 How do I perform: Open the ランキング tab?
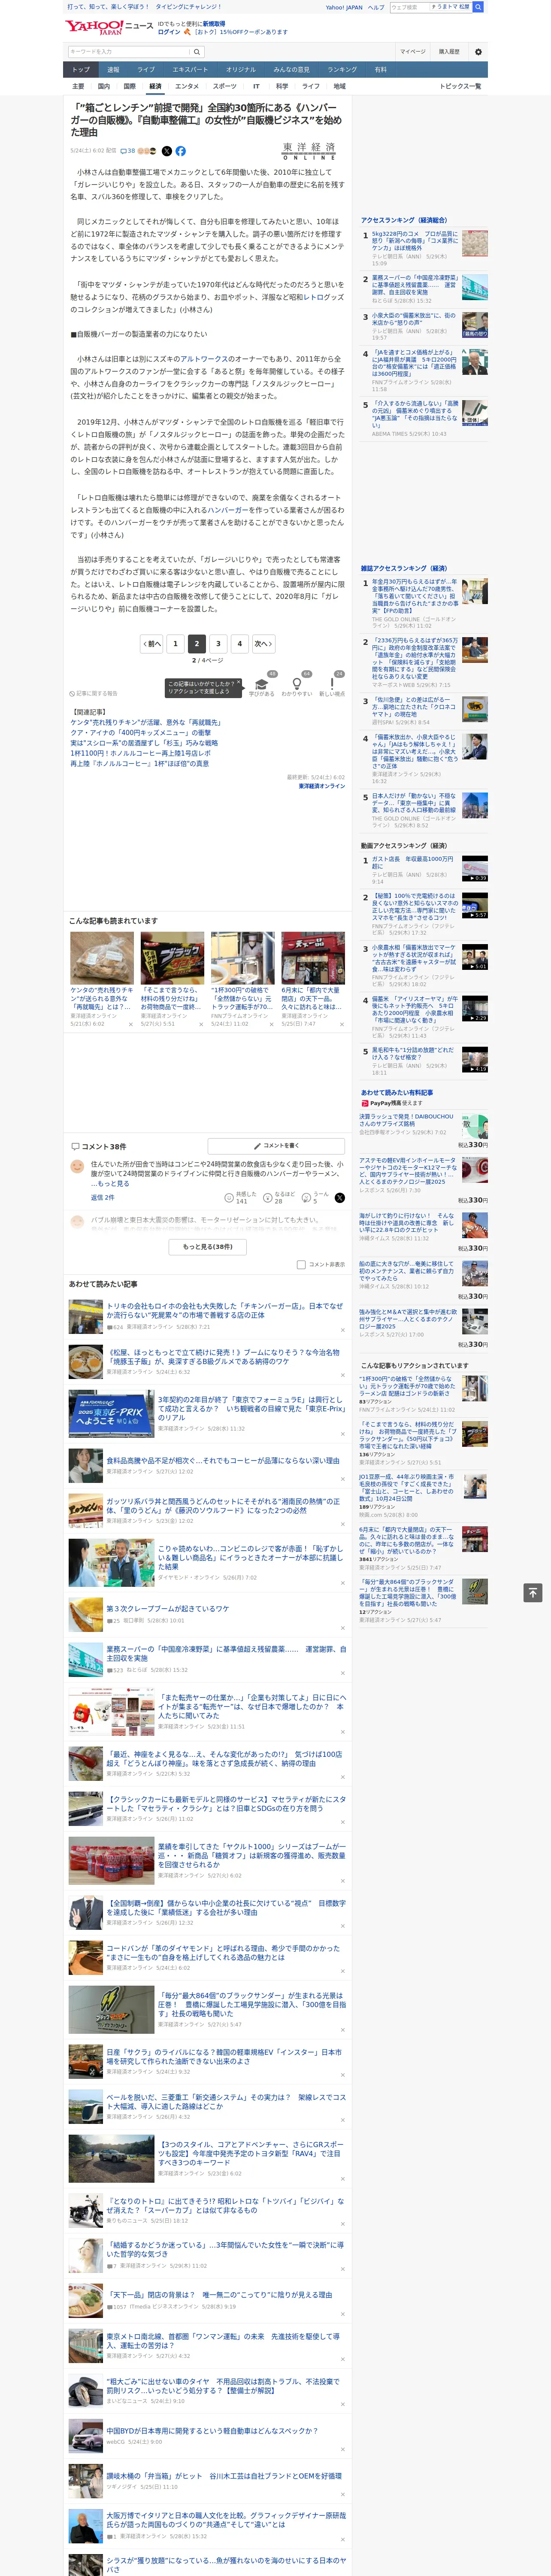342,70
